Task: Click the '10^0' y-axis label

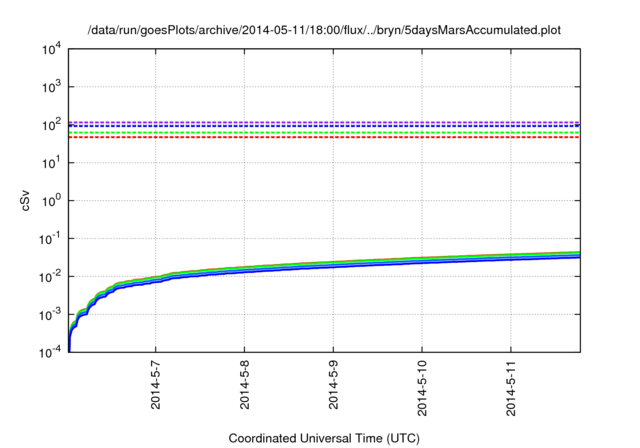Action: point(52,201)
